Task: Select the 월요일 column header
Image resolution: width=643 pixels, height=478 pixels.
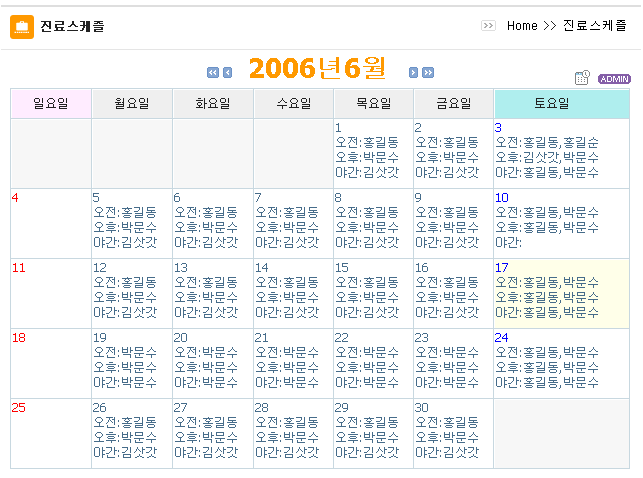Action: tap(132, 103)
